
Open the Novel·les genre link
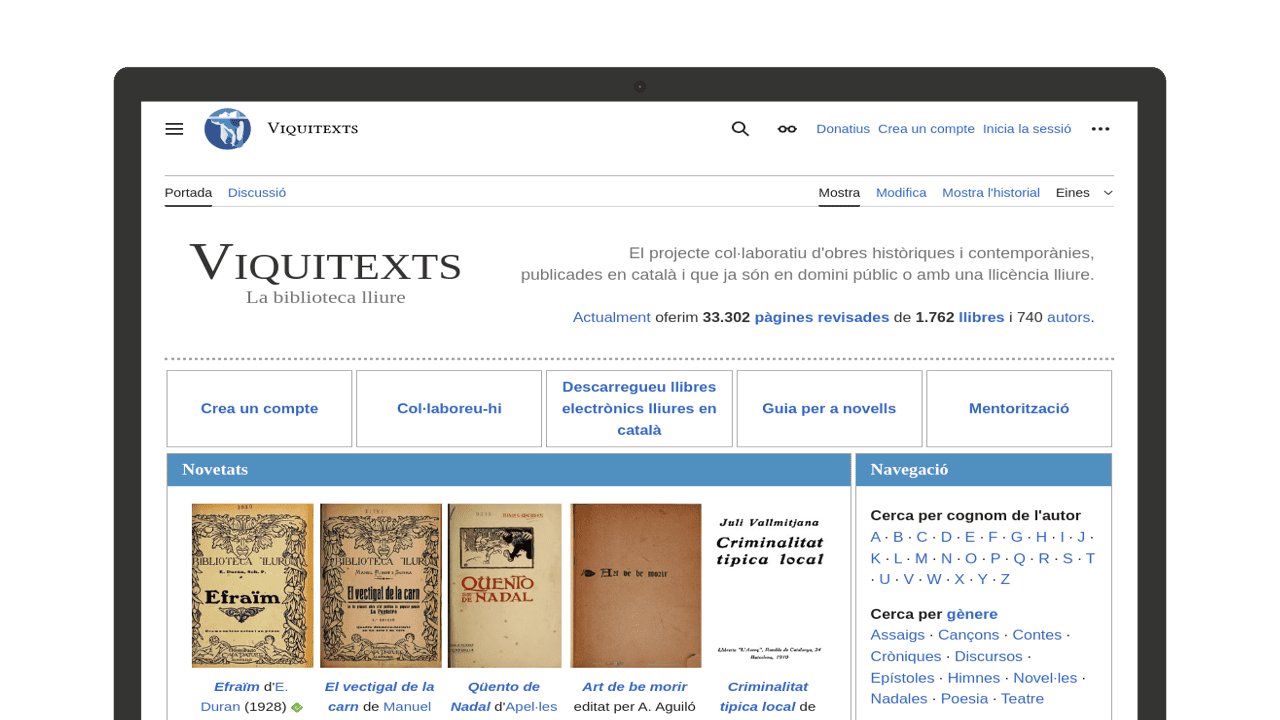1045,678
